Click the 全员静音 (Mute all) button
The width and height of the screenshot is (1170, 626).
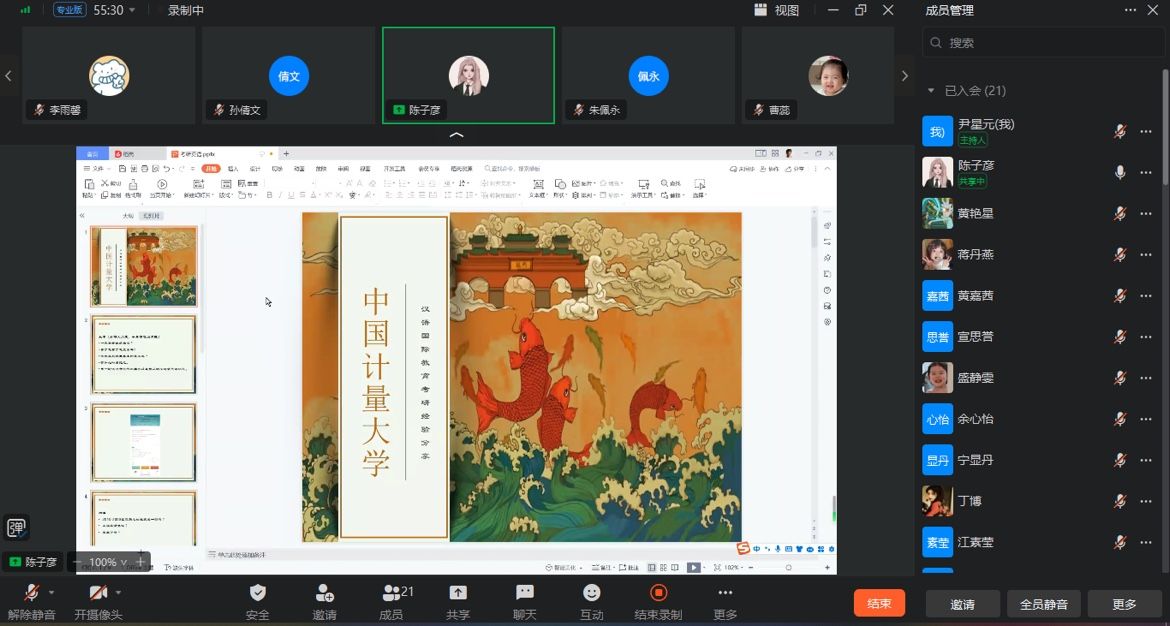1043,604
